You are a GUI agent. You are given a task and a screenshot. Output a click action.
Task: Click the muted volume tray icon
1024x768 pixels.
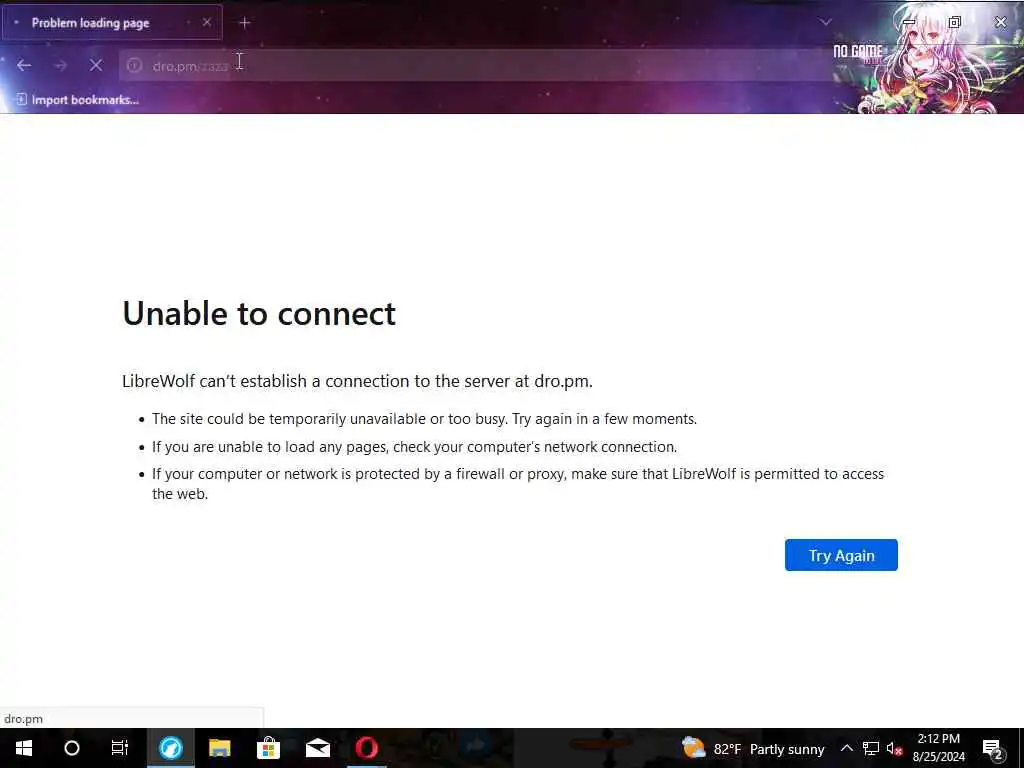[x=894, y=748]
